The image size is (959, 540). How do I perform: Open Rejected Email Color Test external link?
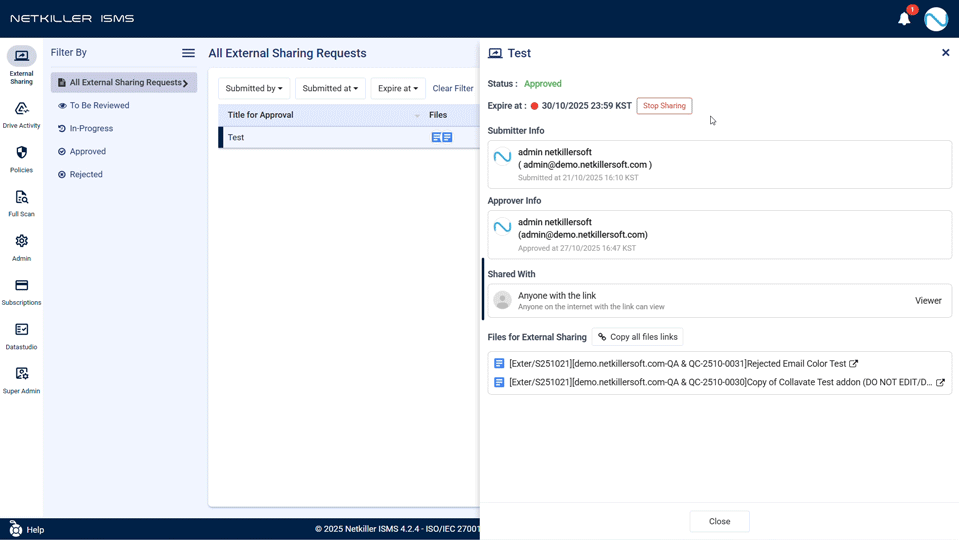click(x=853, y=364)
